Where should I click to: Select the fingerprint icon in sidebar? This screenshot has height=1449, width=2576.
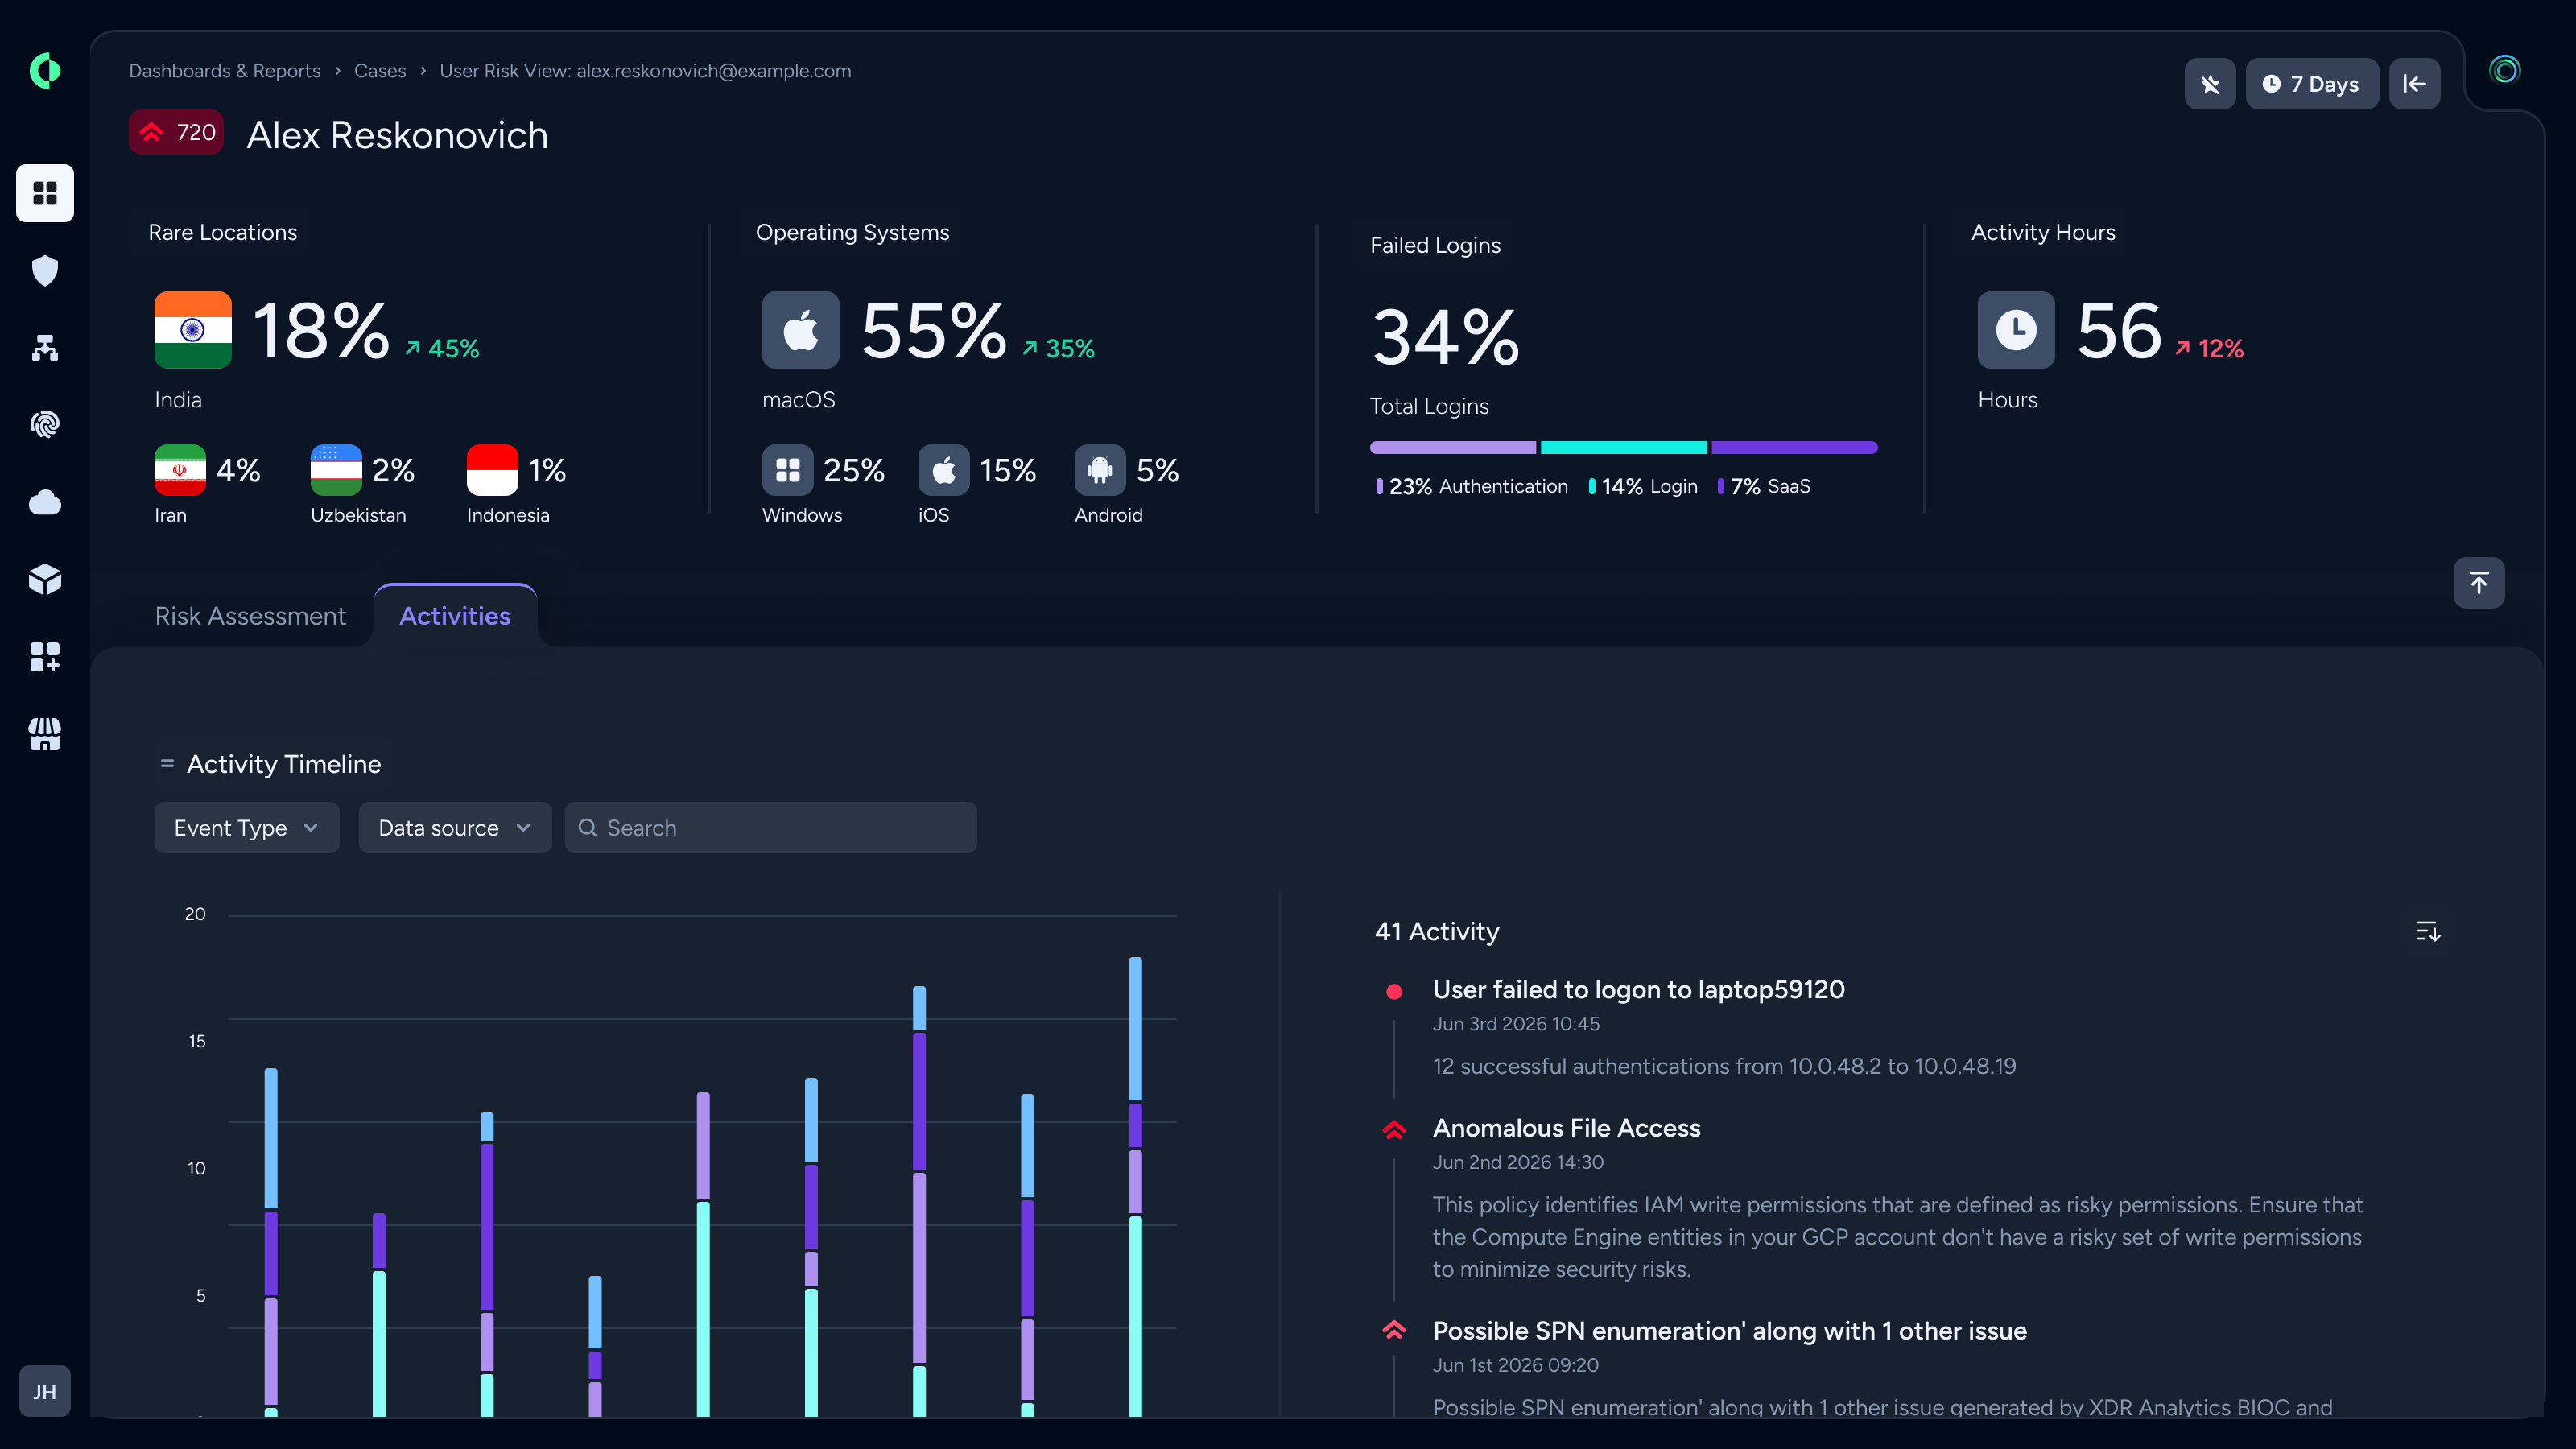coord(45,424)
